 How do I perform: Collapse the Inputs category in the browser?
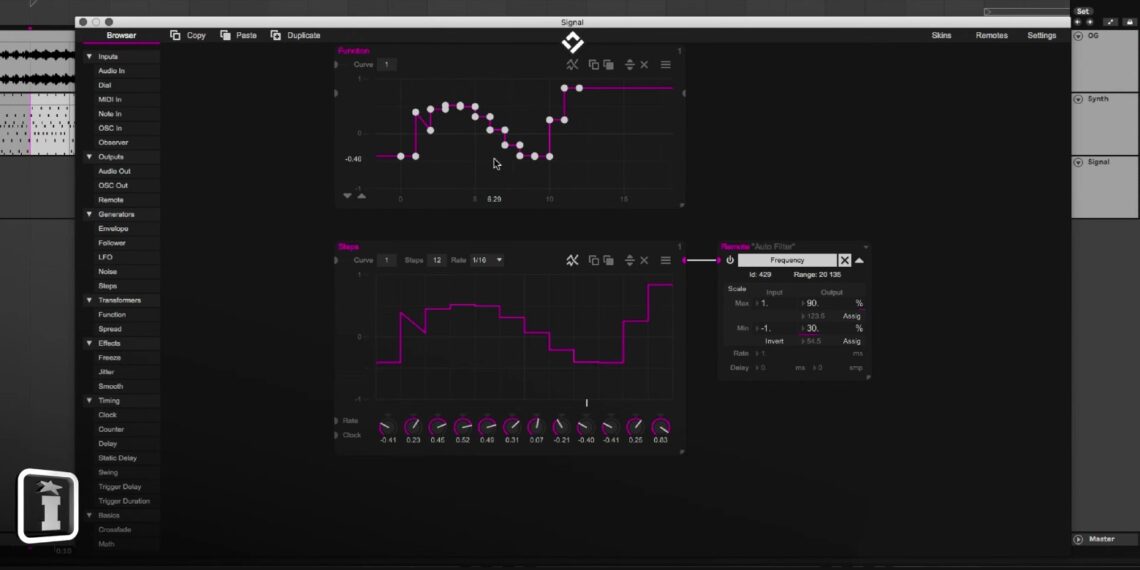[89, 56]
